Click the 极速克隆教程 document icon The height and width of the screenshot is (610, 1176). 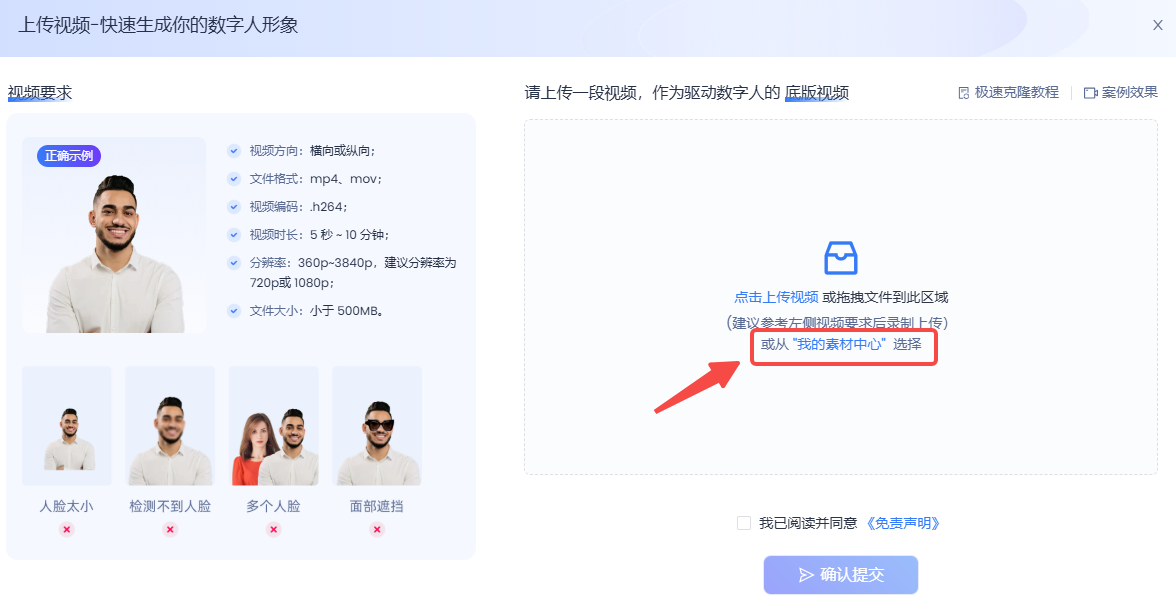coord(964,93)
